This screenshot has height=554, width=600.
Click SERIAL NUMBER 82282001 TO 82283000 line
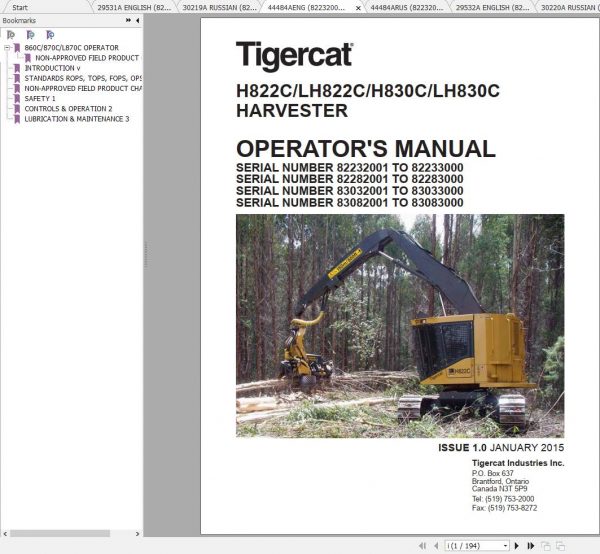coord(350,179)
